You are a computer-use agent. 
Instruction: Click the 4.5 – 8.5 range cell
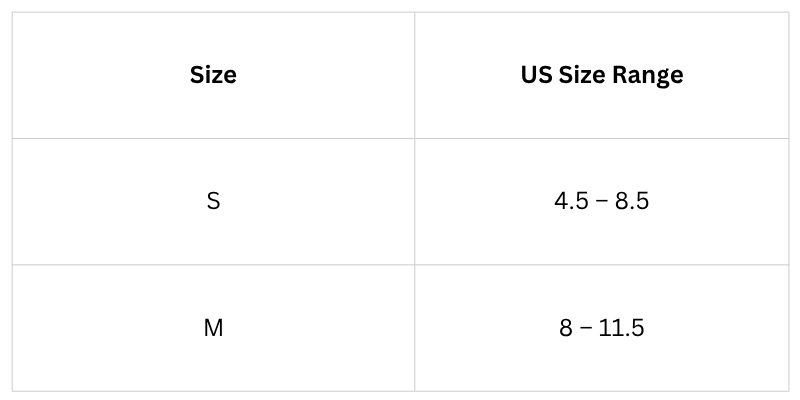tap(601, 201)
